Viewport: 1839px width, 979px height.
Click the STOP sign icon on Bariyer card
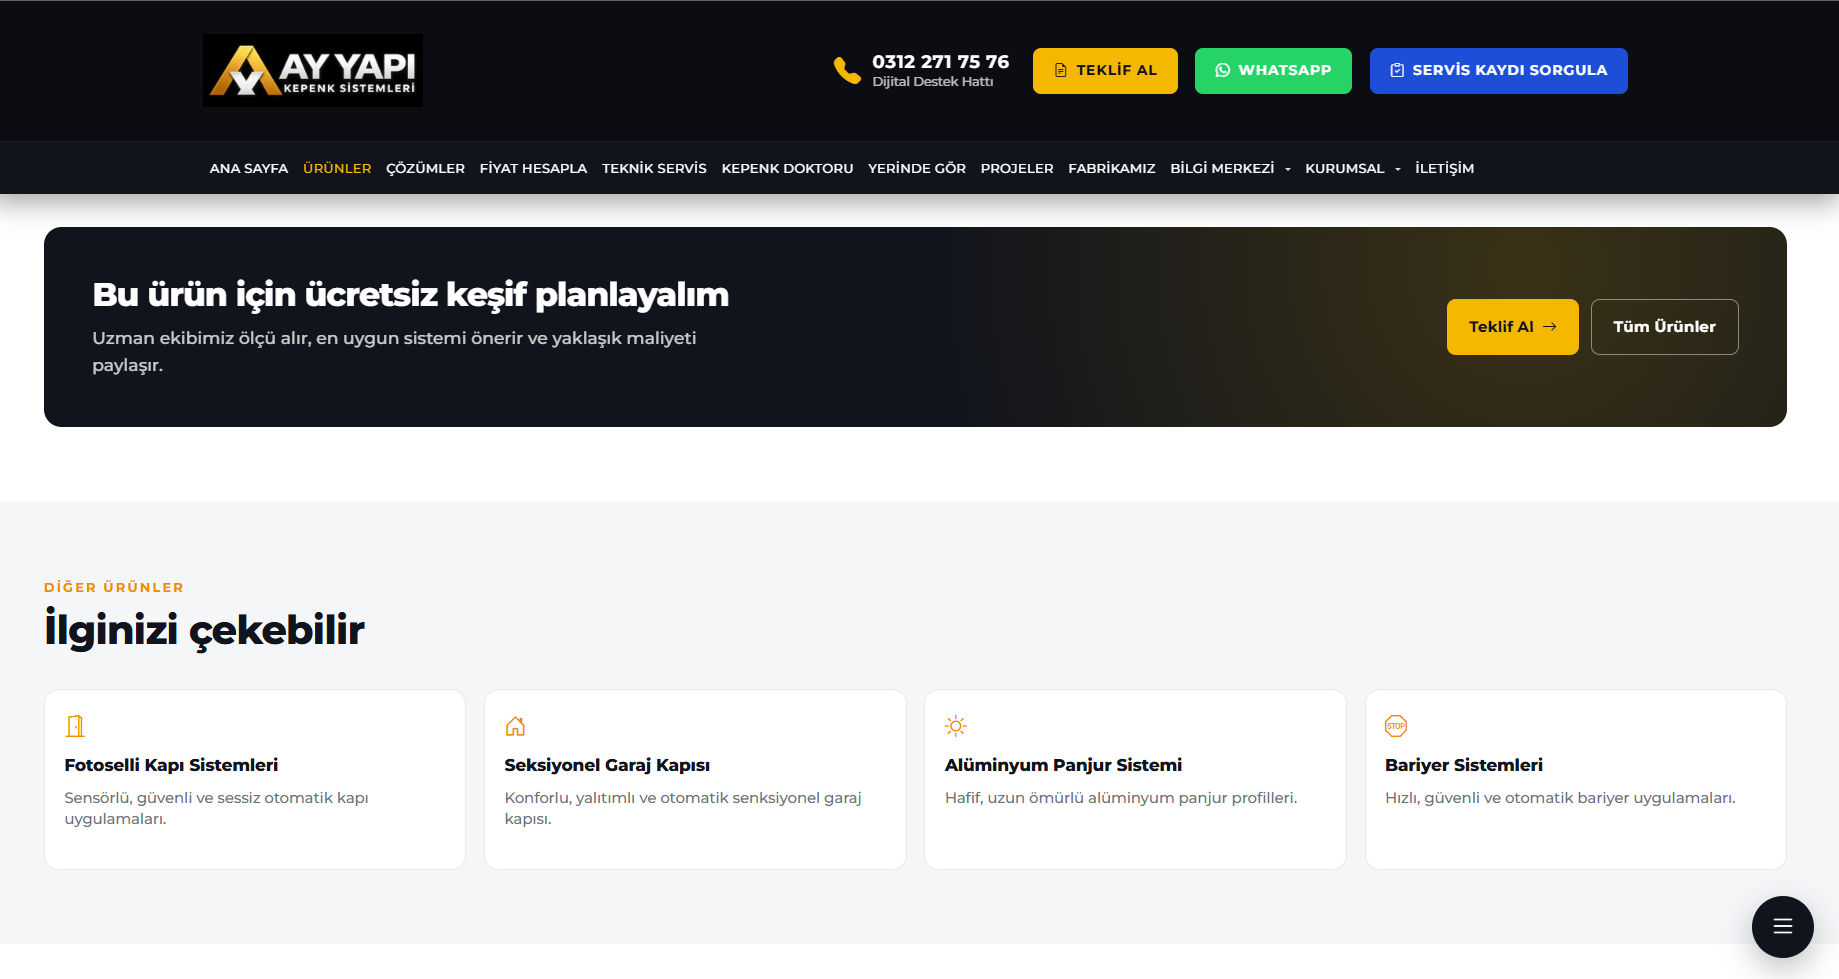tap(1396, 726)
